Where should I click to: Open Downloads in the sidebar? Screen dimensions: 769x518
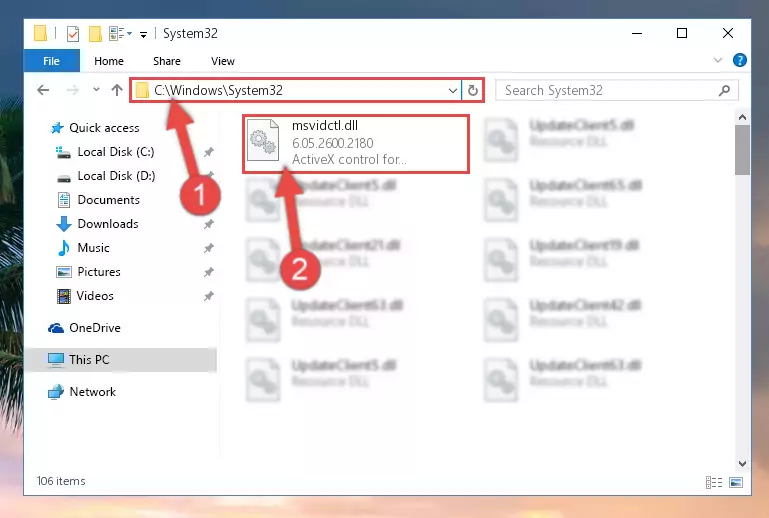pyautogui.click(x=108, y=224)
